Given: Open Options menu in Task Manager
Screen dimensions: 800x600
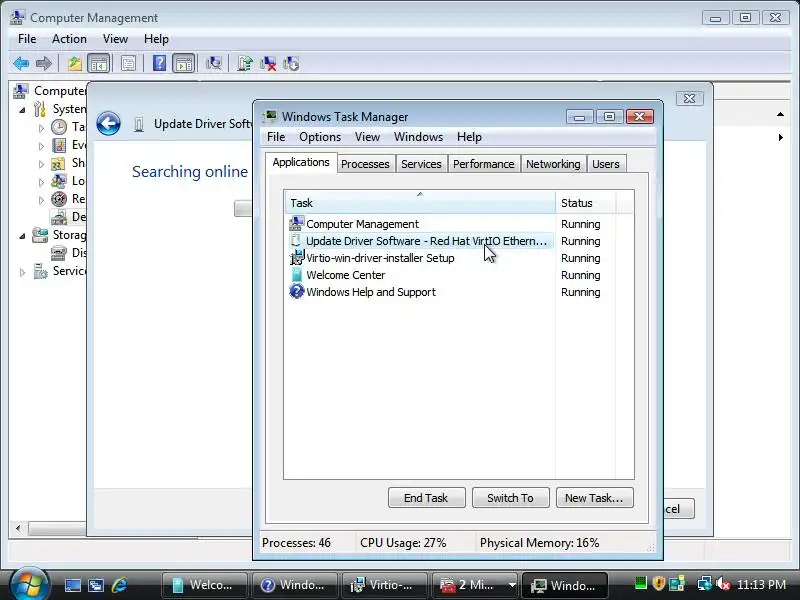Looking at the screenshot, I should [x=320, y=137].
